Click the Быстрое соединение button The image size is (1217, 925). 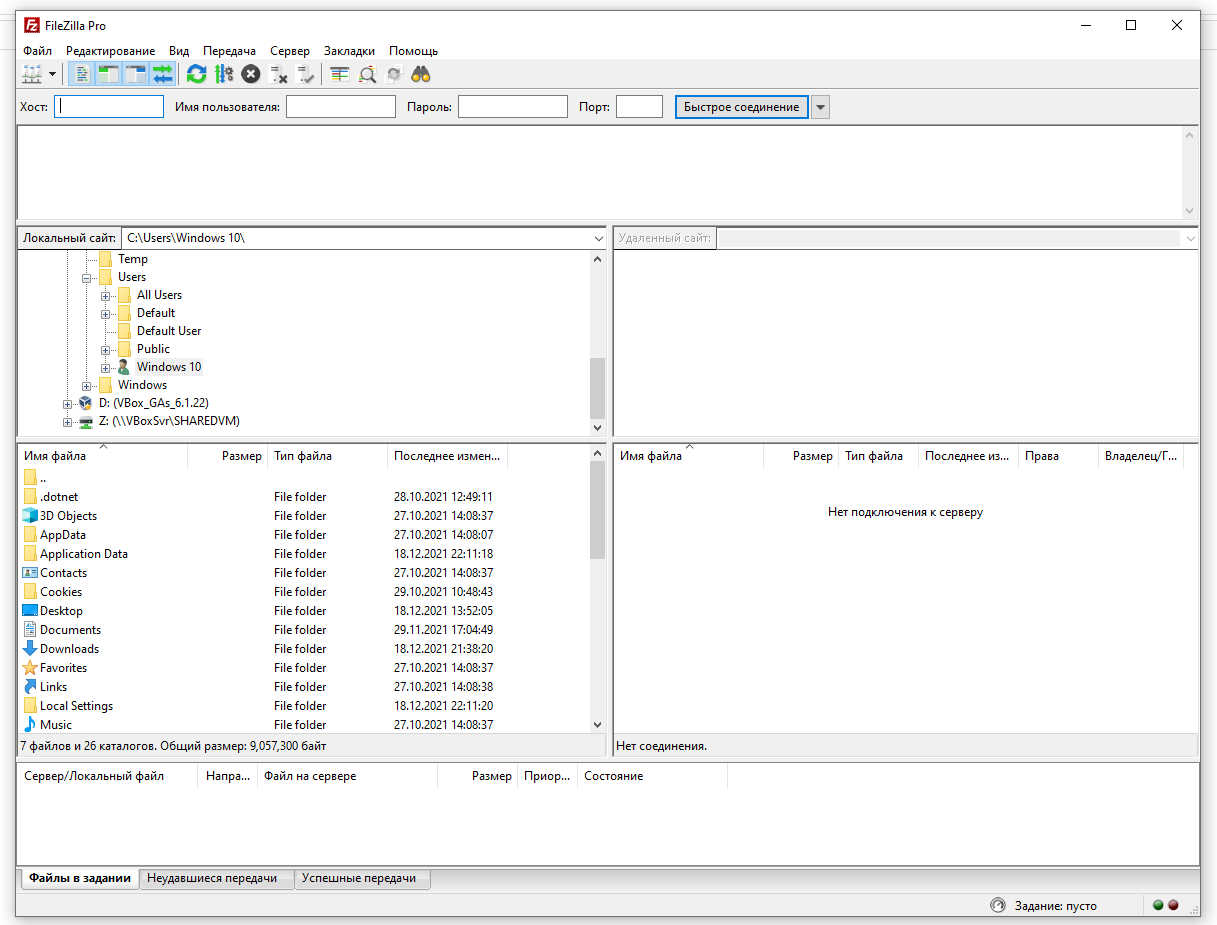click(741, 107)
